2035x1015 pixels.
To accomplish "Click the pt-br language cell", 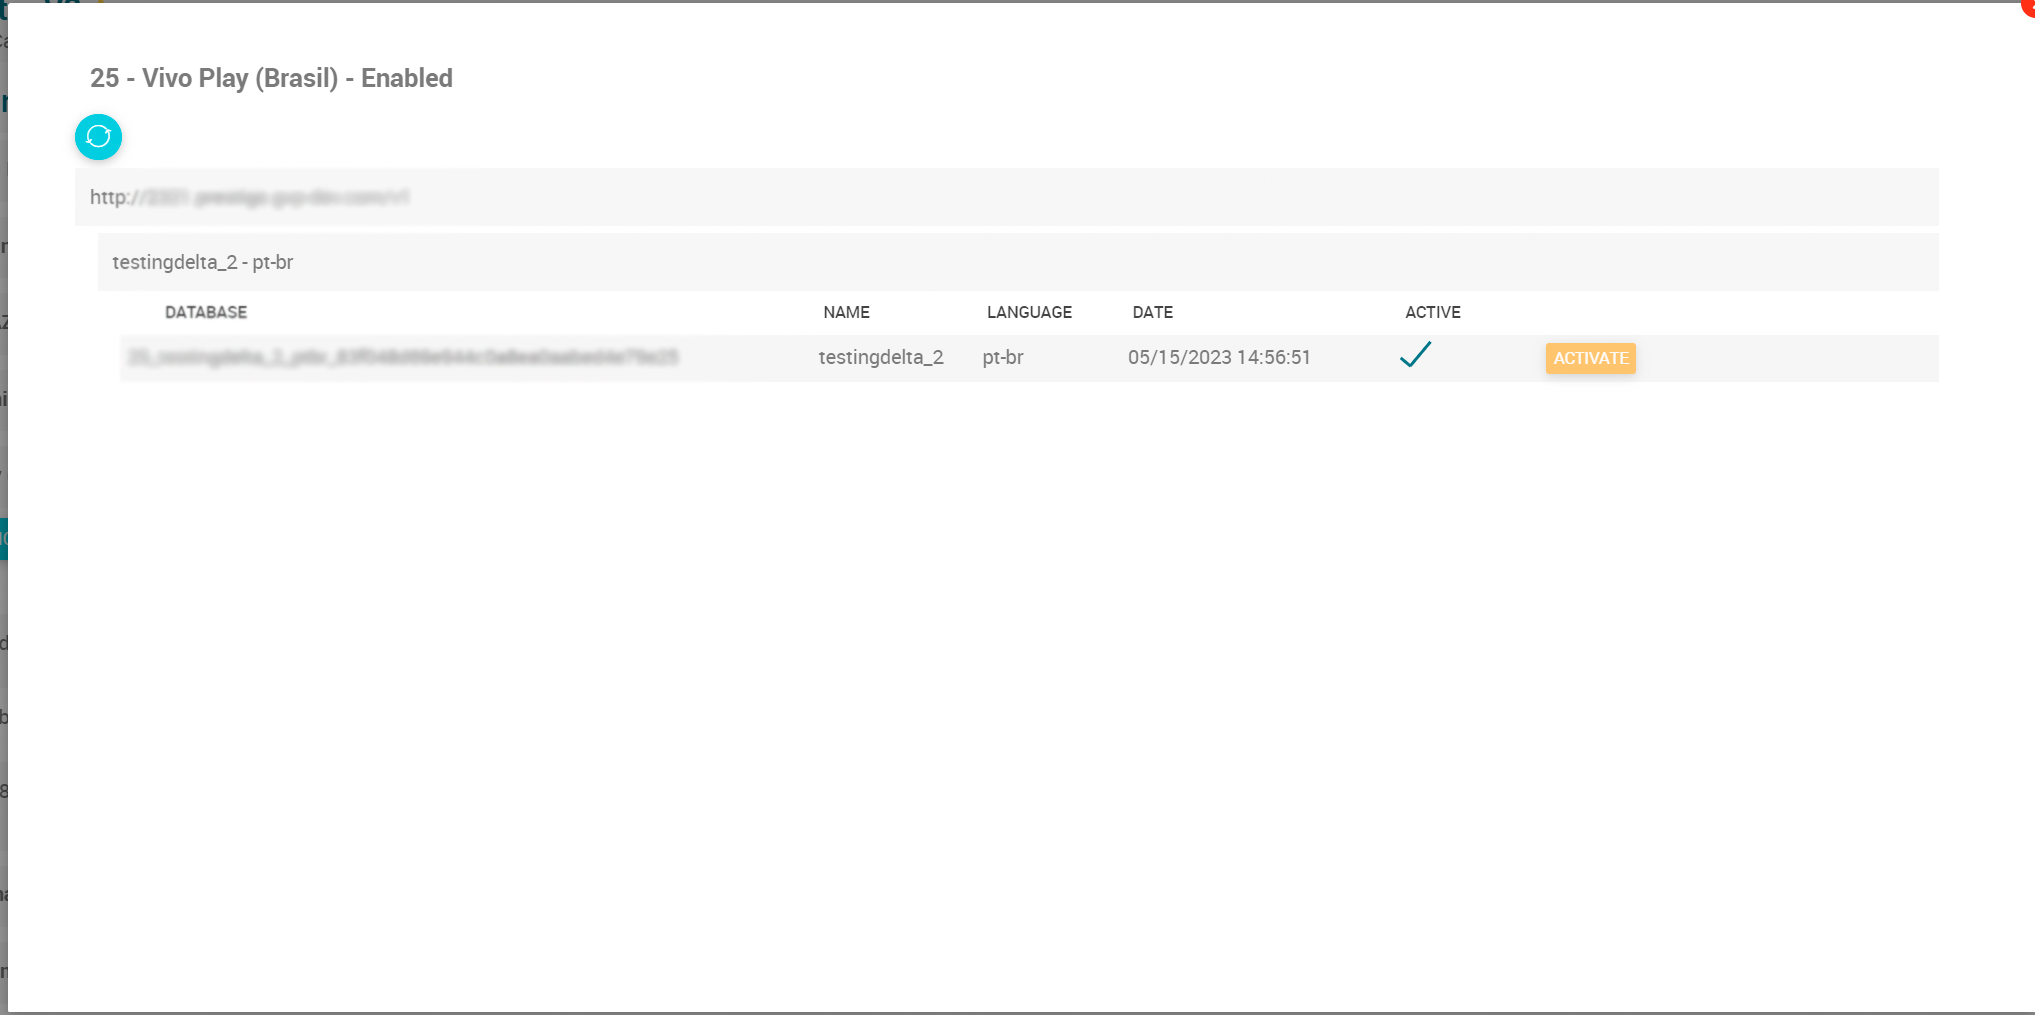I will click(x=1002, y=357).
